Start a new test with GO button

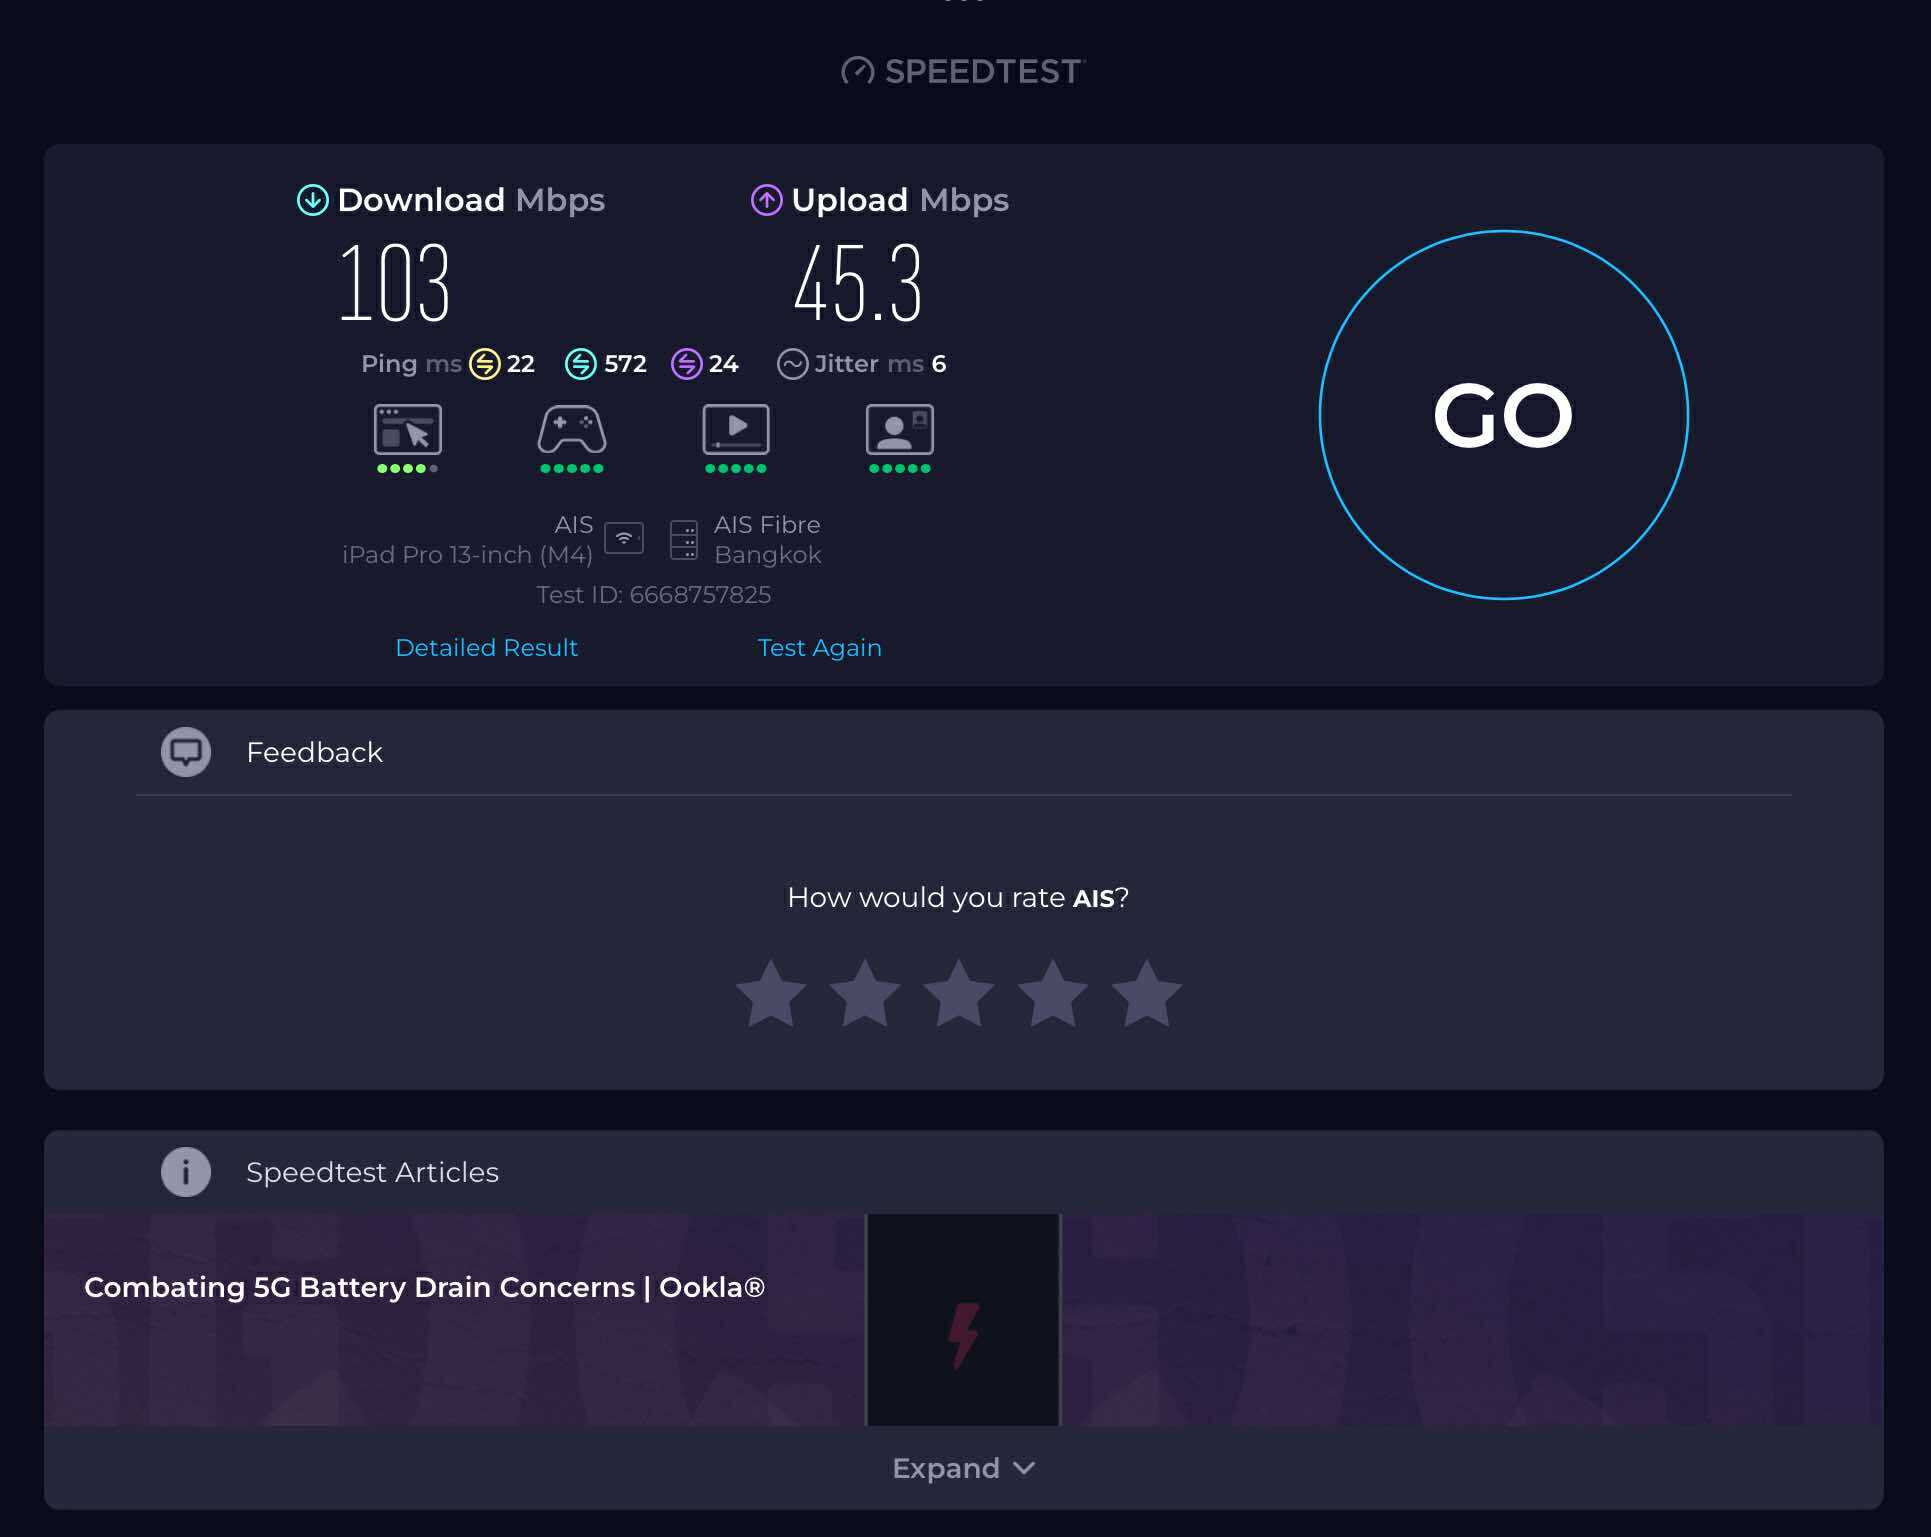pos(1503,415)
